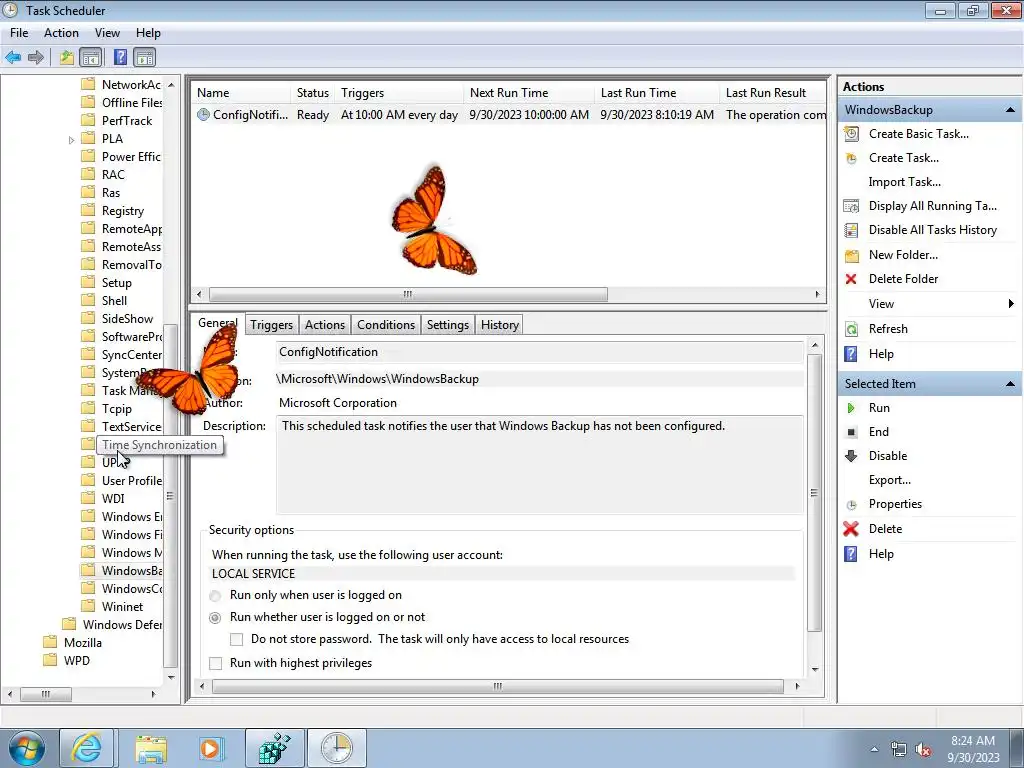Click End action for selected item
This screenshot has width=1024, height=768.
(x=878, y=432)
